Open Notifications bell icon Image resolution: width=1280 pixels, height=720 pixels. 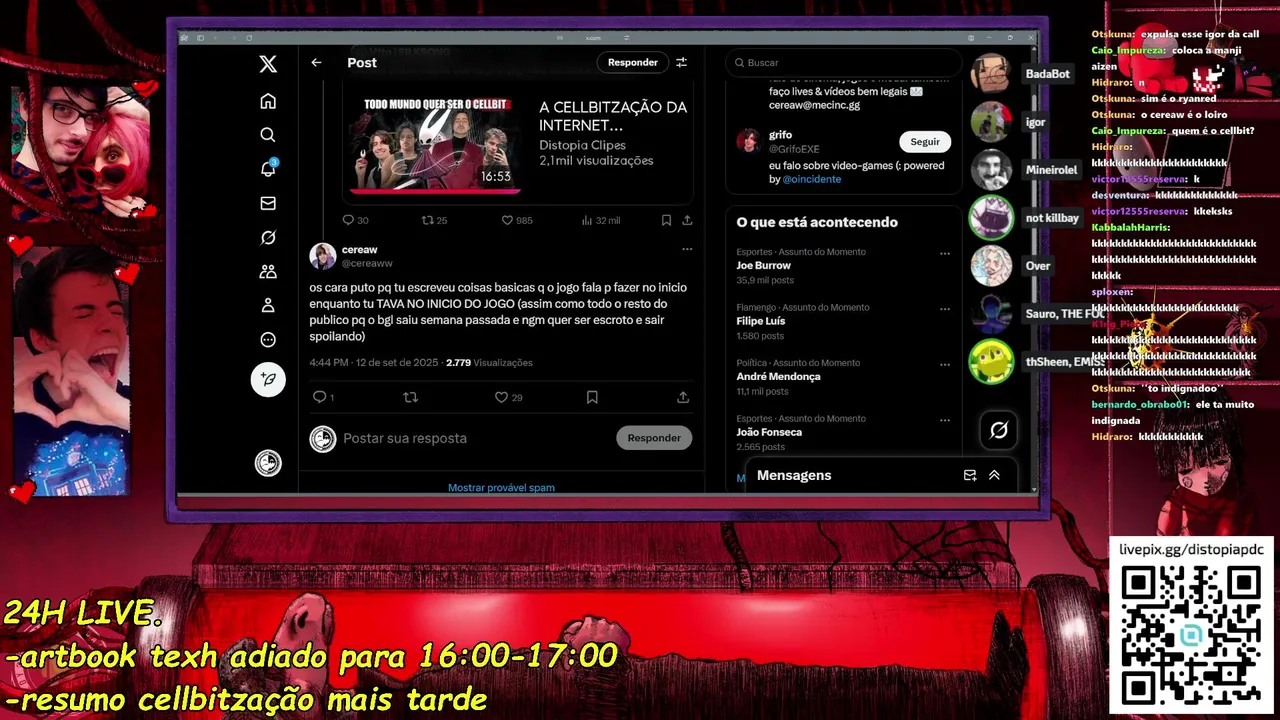pos(268,169)
